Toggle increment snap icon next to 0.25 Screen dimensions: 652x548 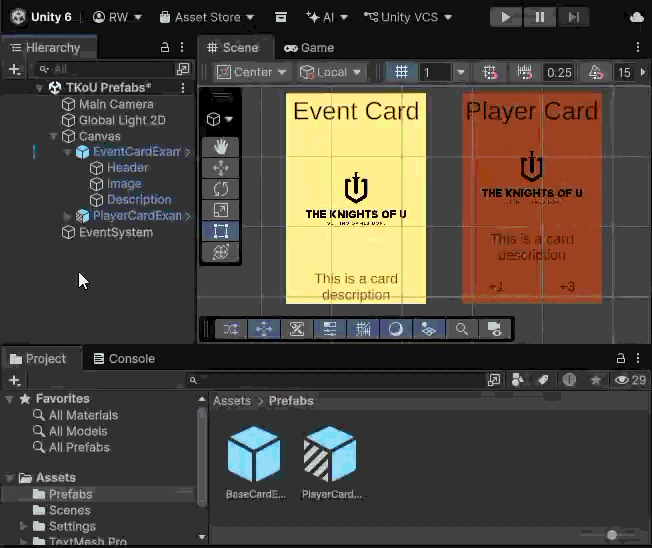(524, 72)
